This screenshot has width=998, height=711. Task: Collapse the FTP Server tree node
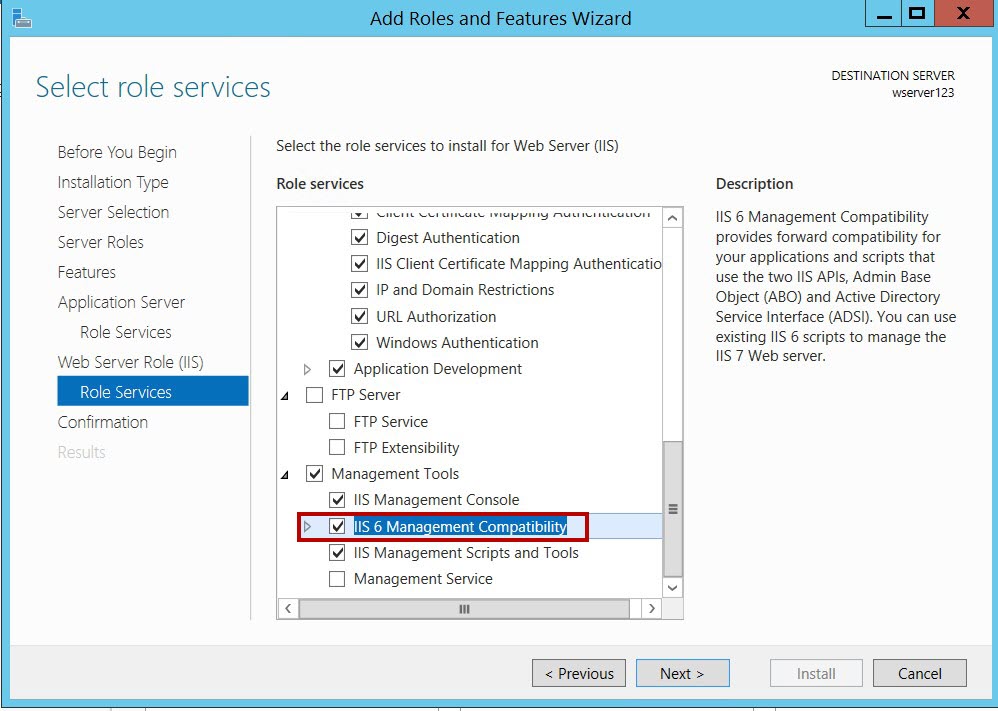(x=285, y=396)
